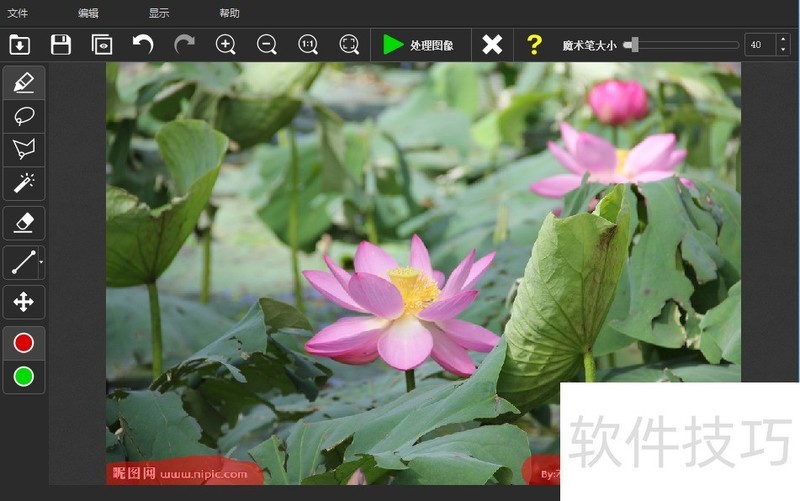Select the marker pen tool
This screenshot has height=501, width=800.
coord(24,83)
